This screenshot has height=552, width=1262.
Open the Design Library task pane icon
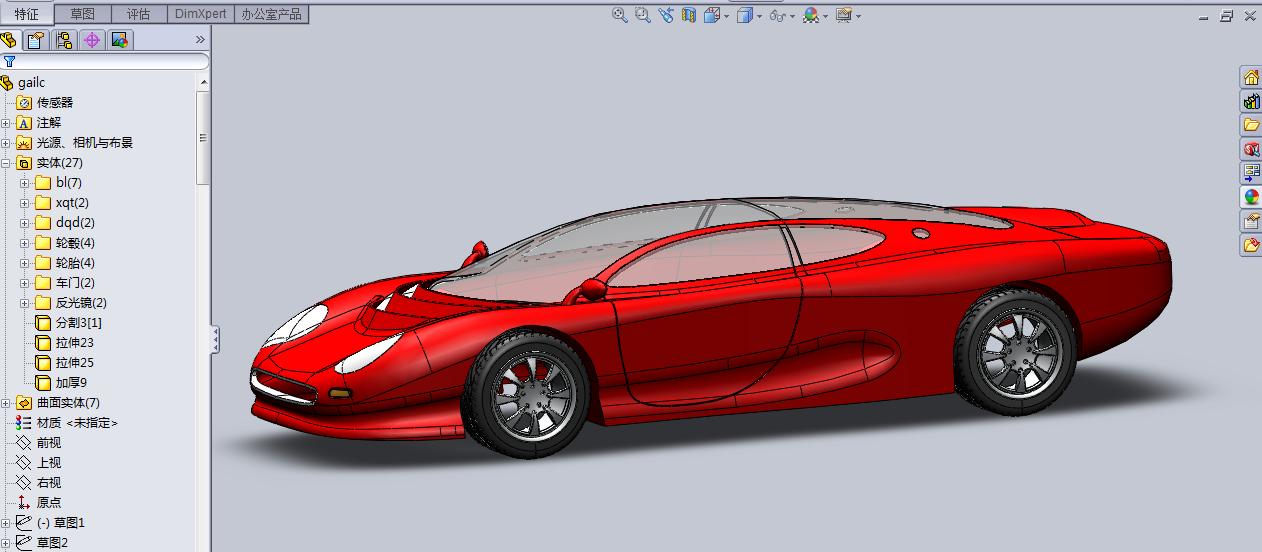coord(1251,101)
